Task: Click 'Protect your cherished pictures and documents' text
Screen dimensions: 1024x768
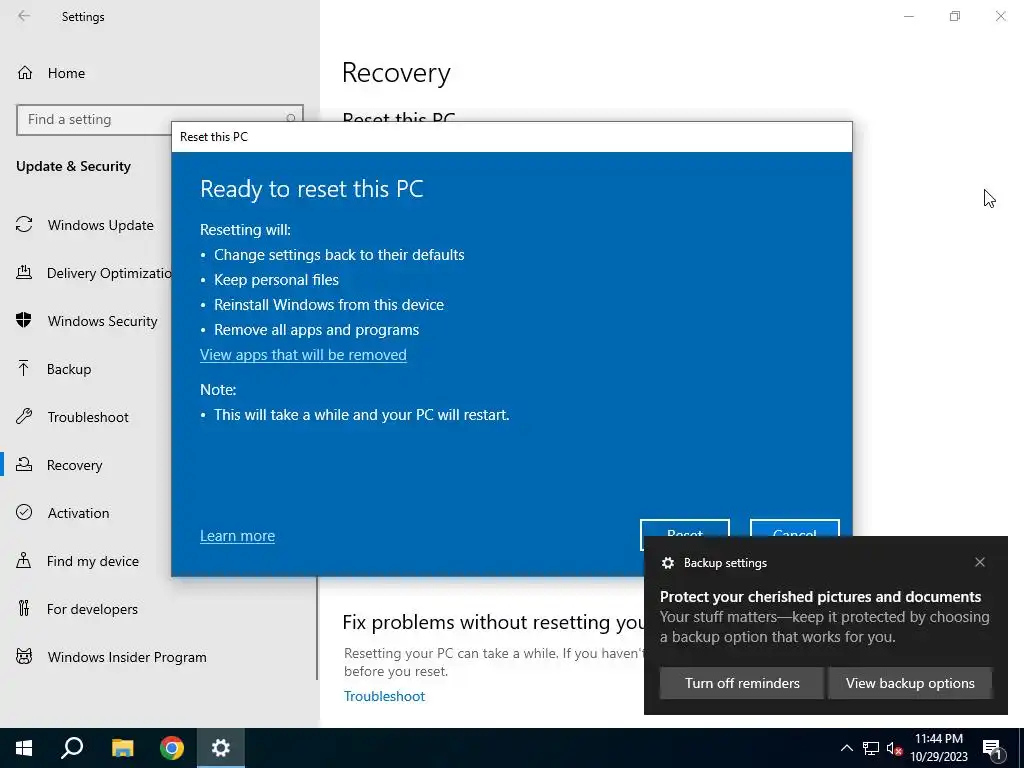Action: tap(820, 596)
